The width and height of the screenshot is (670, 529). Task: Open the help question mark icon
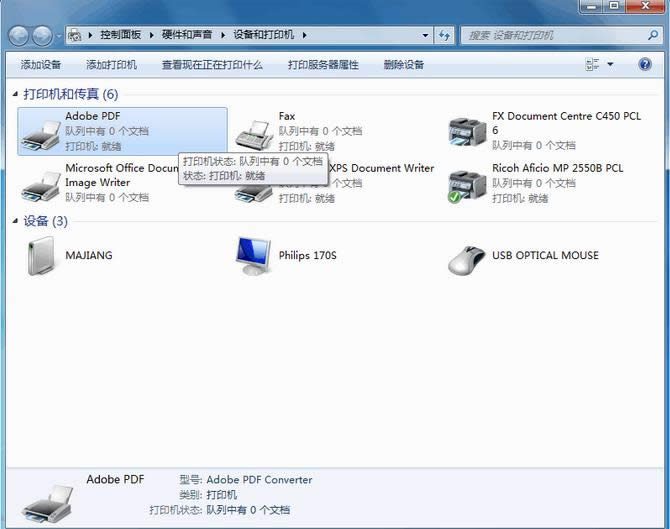645,65
